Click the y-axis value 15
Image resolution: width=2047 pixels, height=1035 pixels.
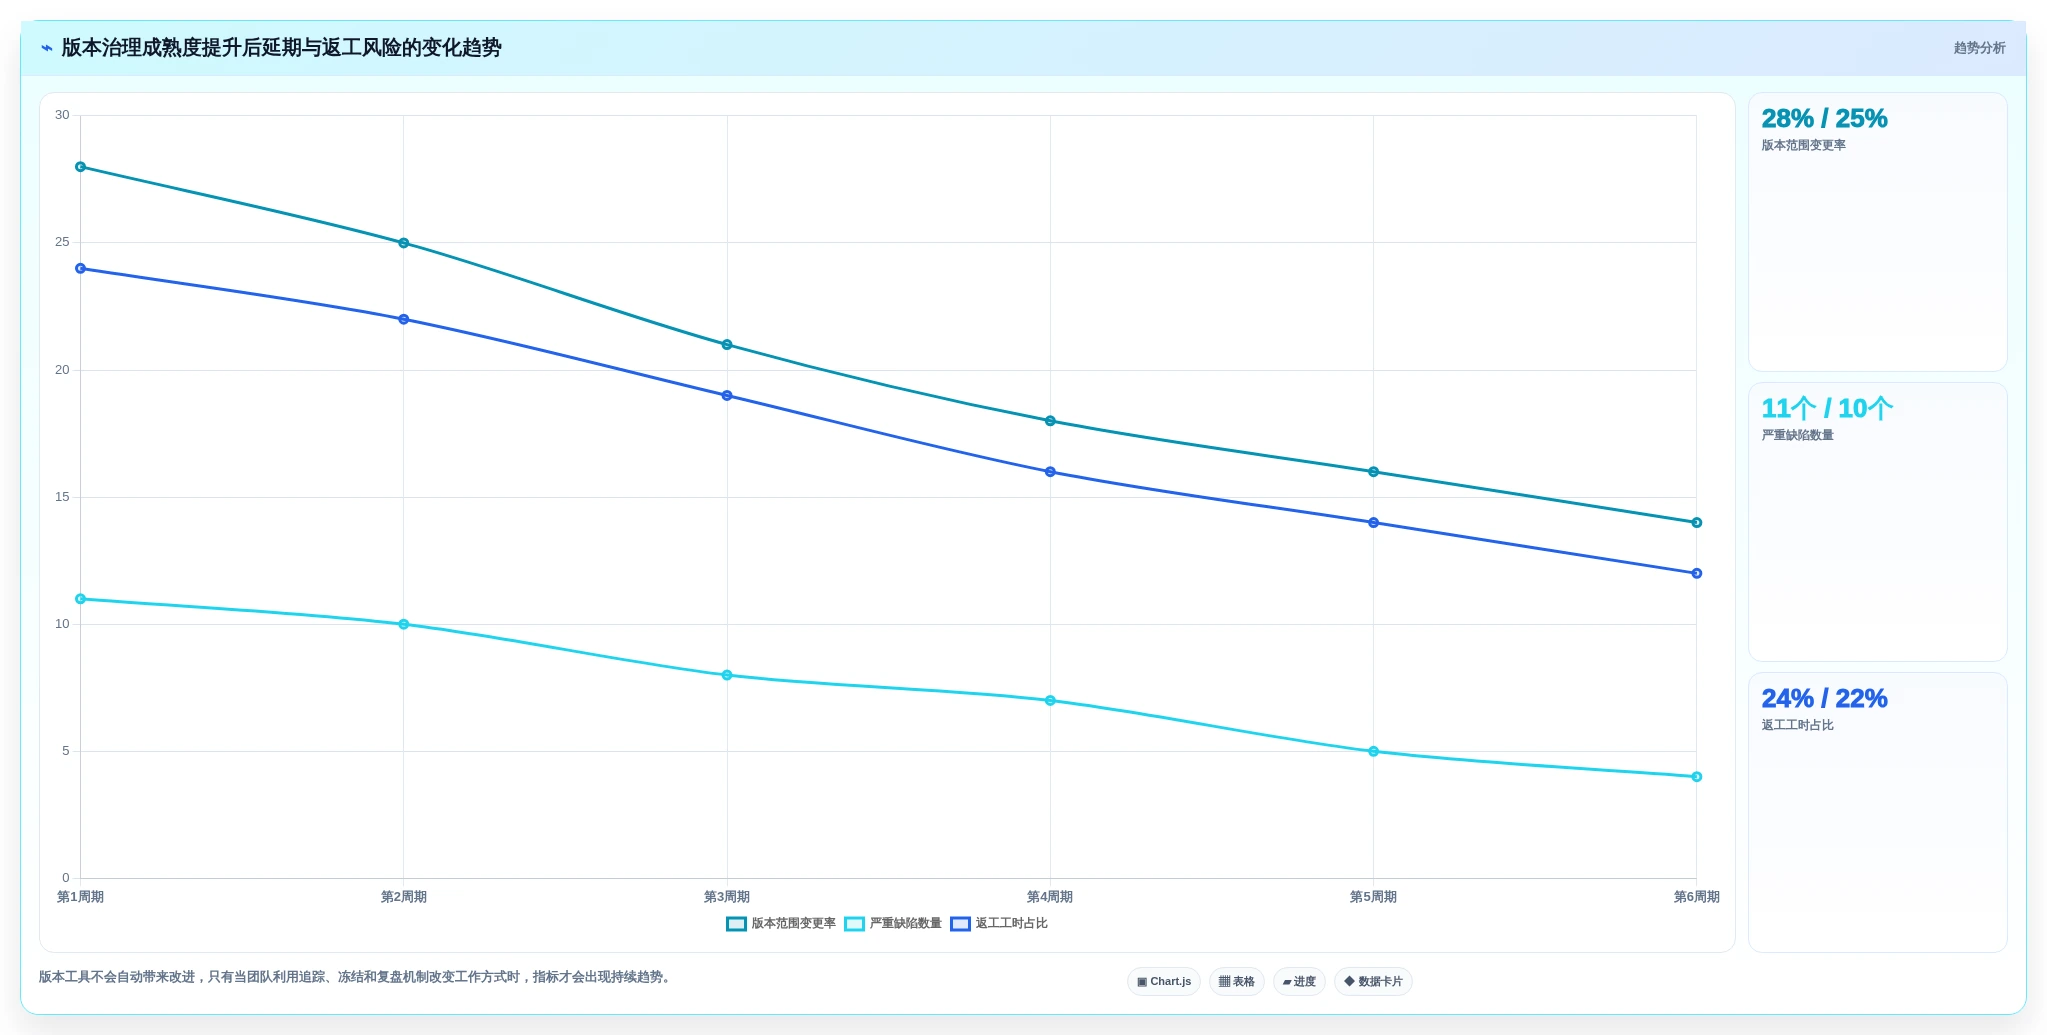tap(62, 497)
